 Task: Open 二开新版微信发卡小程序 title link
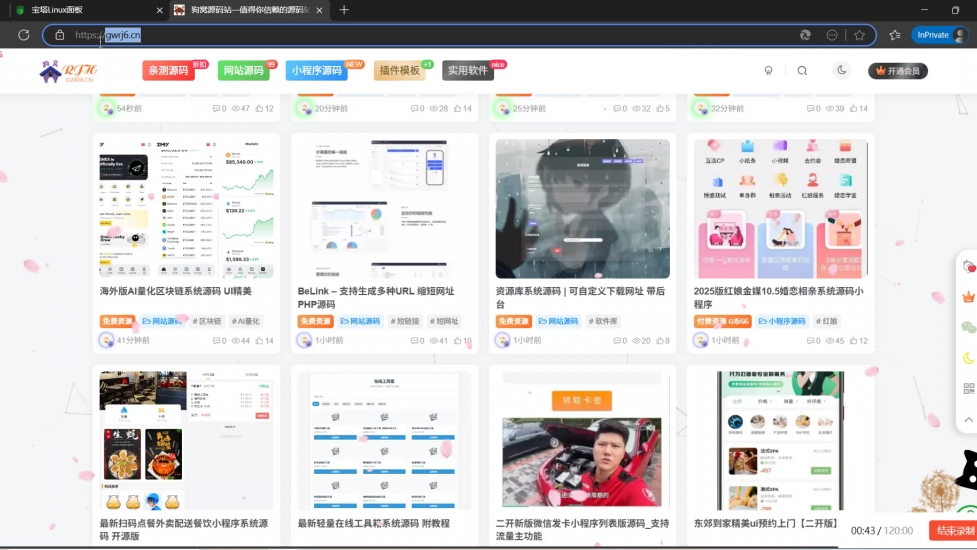pyautogui.click(x=583, y=529)
